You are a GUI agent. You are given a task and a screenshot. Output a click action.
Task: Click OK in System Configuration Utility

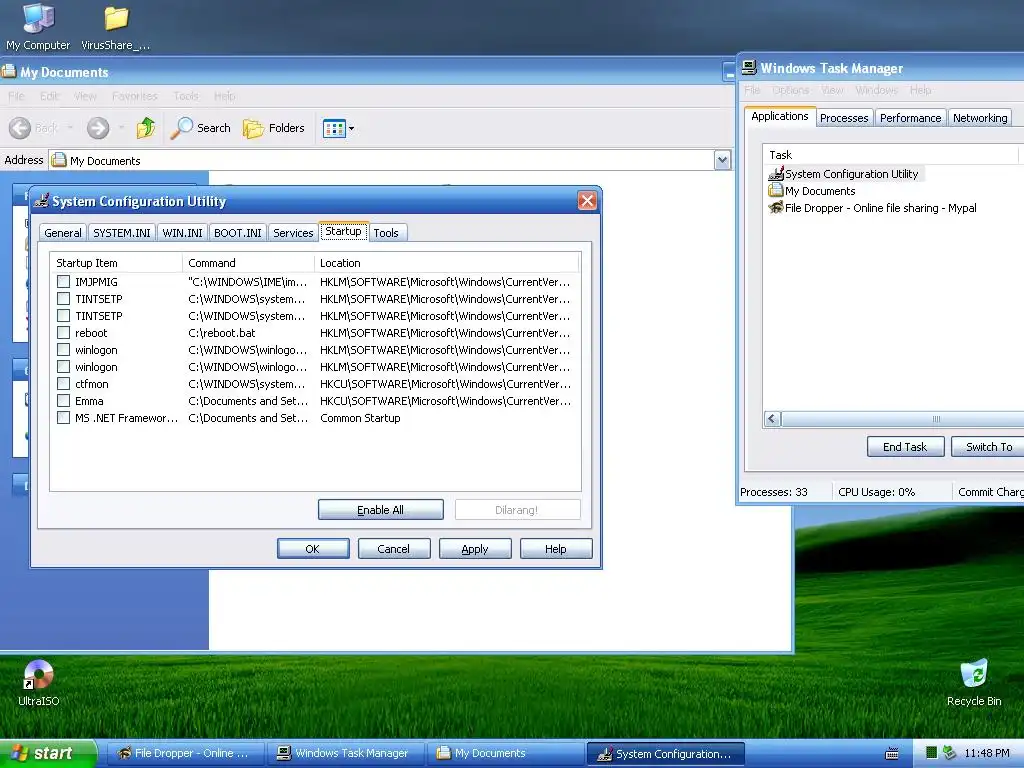[313, 549]
